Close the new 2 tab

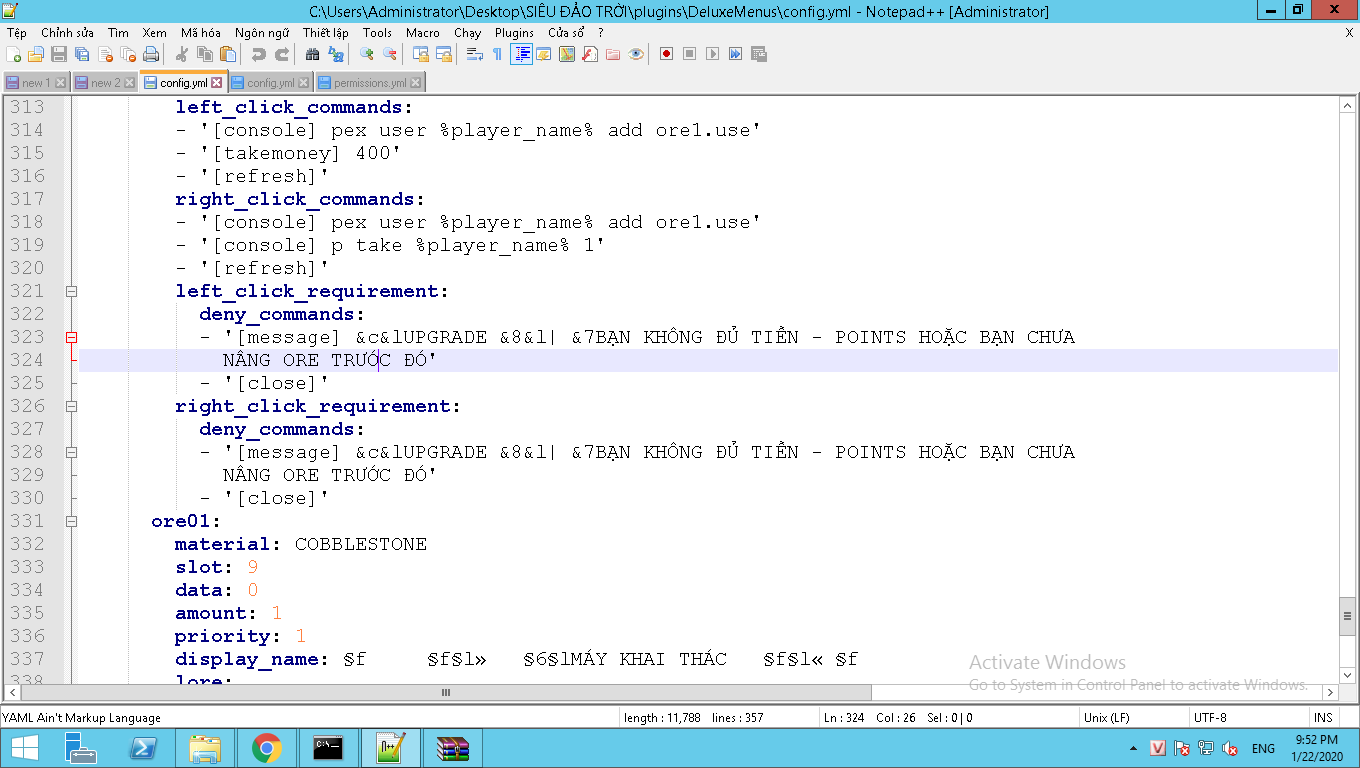pos(130,83)
